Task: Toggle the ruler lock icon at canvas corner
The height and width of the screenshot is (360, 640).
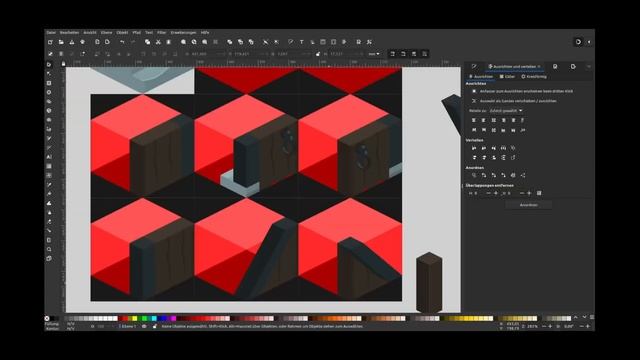Action: 63,64
